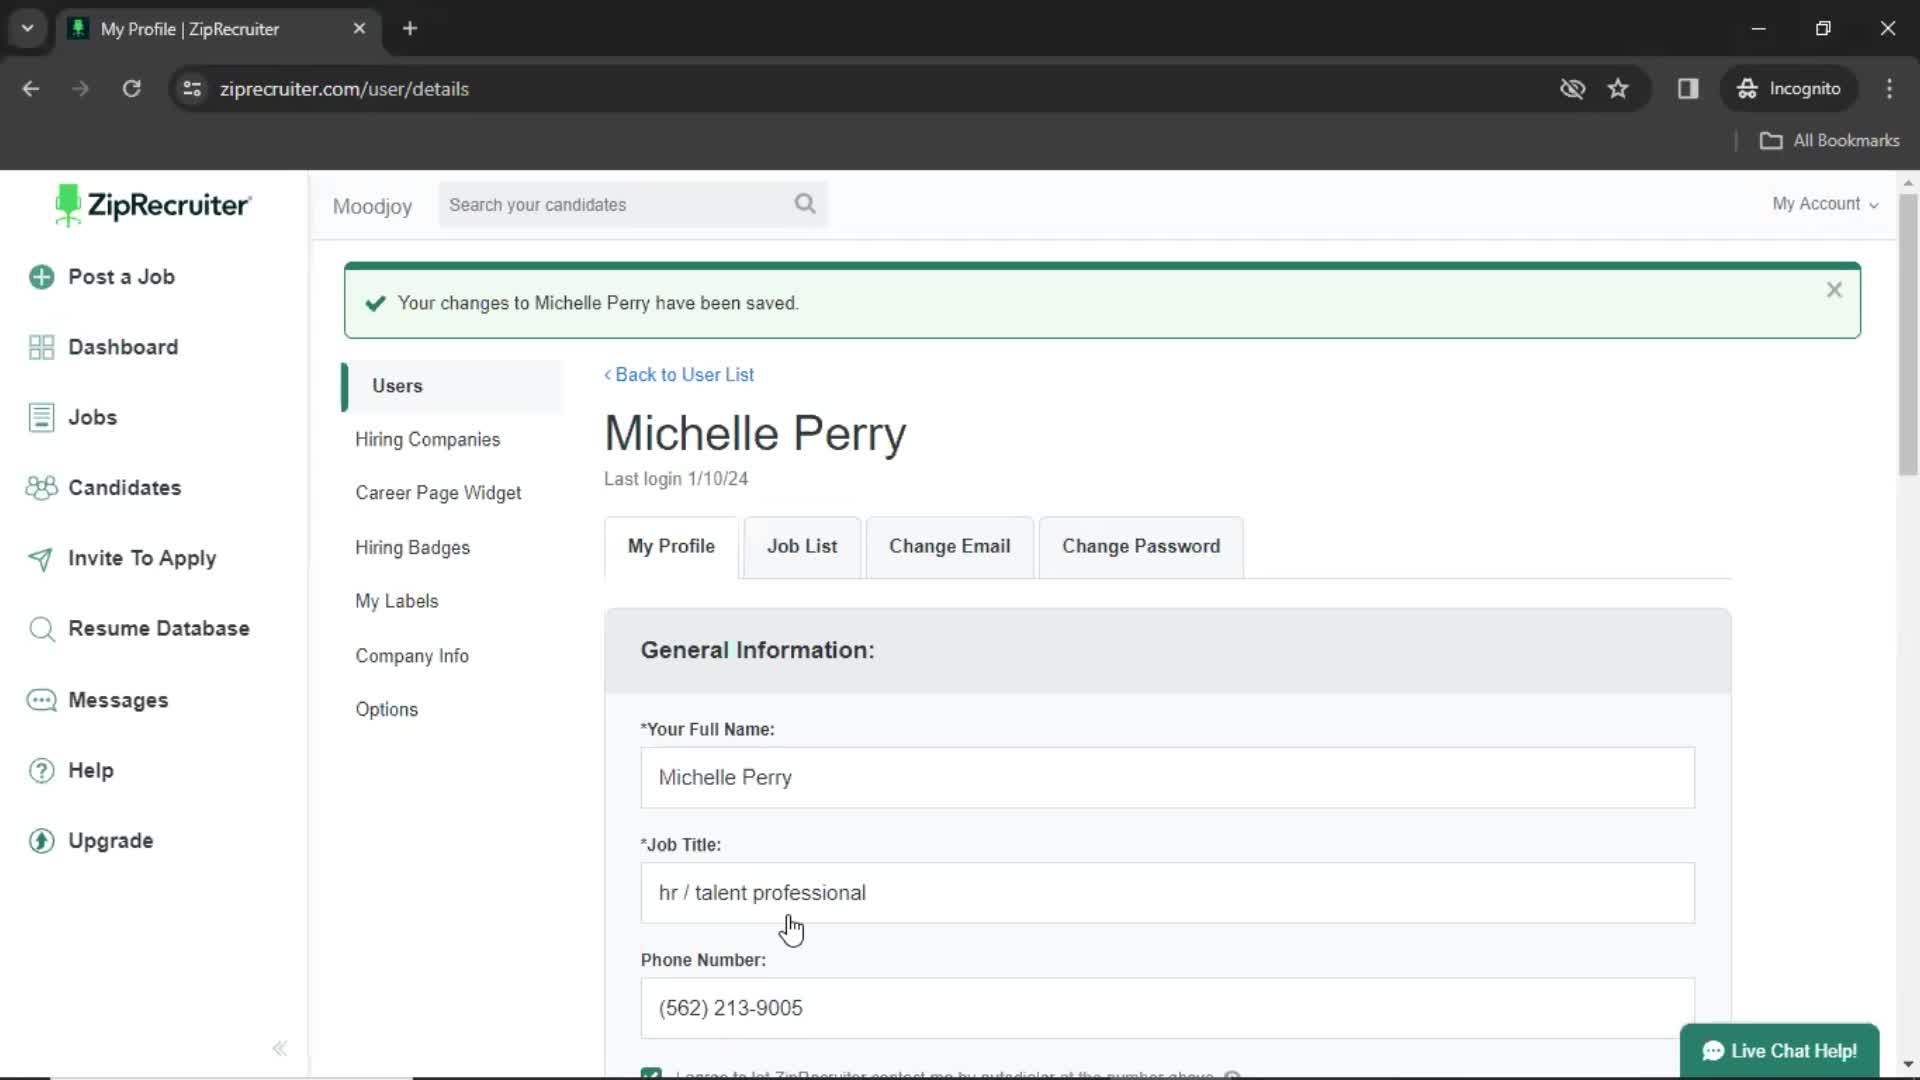Open Career Page Widget settings
The width and height of the screenshot is (1920, 1080).
click(438, 493)
